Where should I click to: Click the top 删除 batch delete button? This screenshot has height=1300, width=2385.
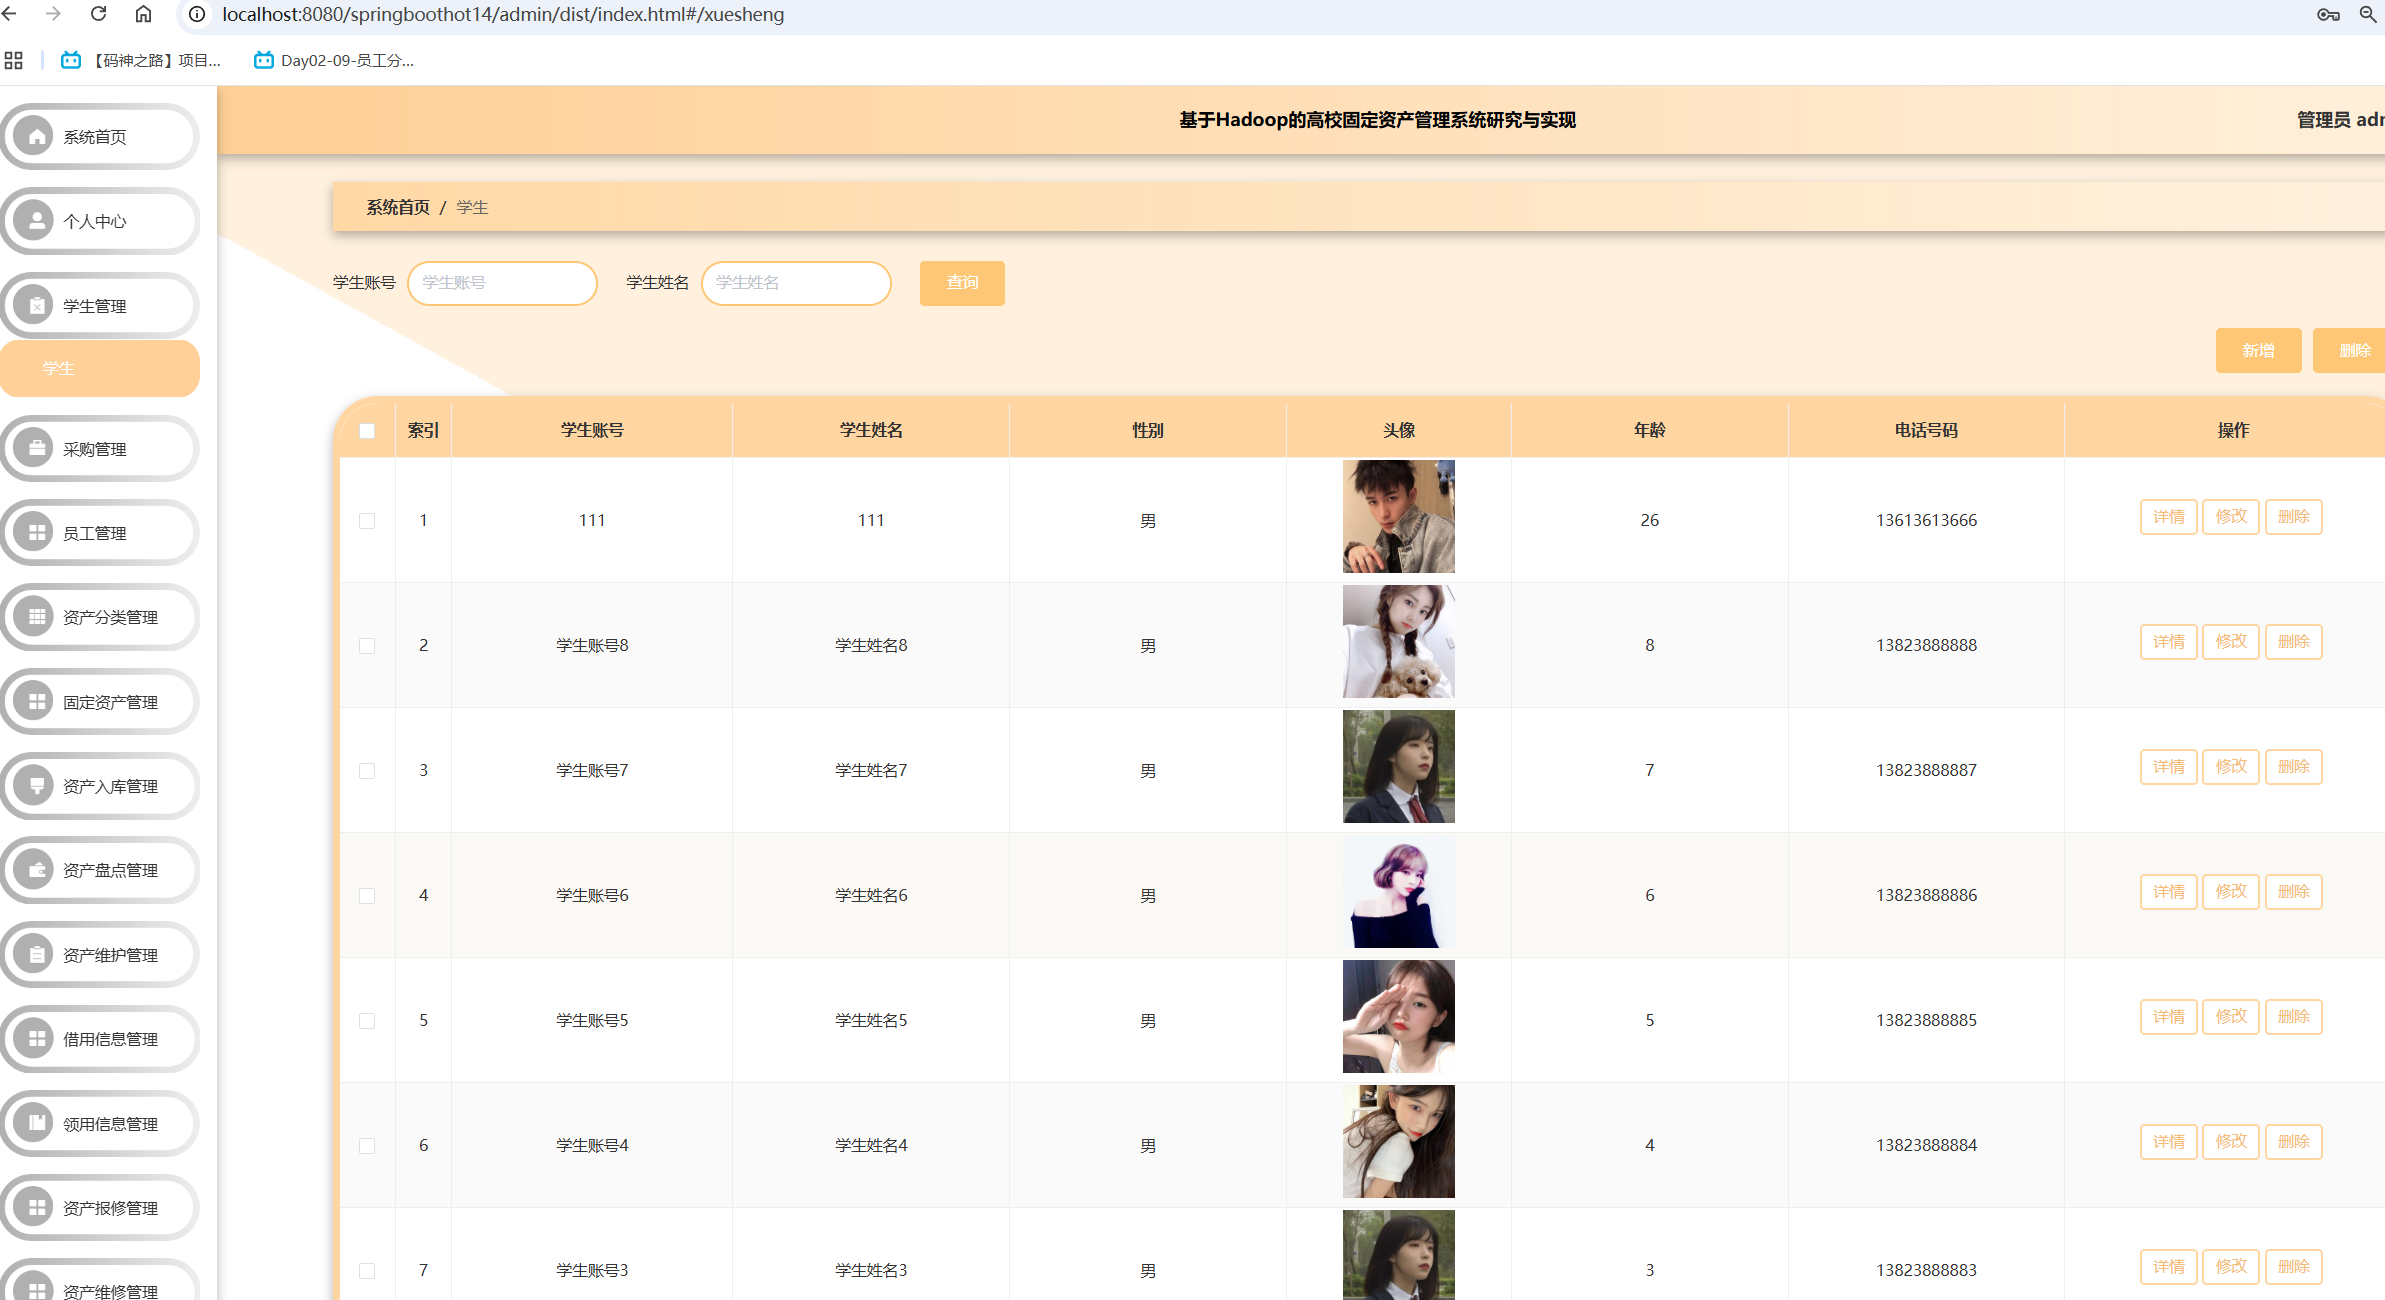2350,350
